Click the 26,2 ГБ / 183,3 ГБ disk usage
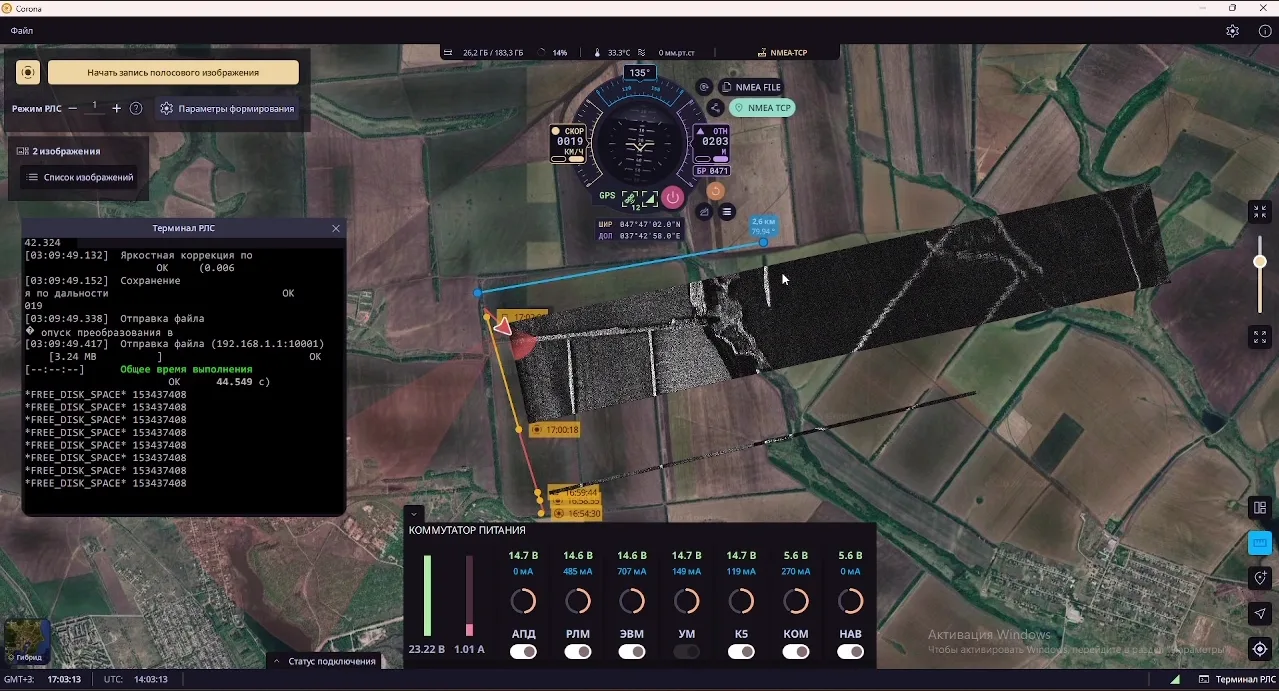The height and width of the screenshot is (691, 1279). (x=484, y=52)
